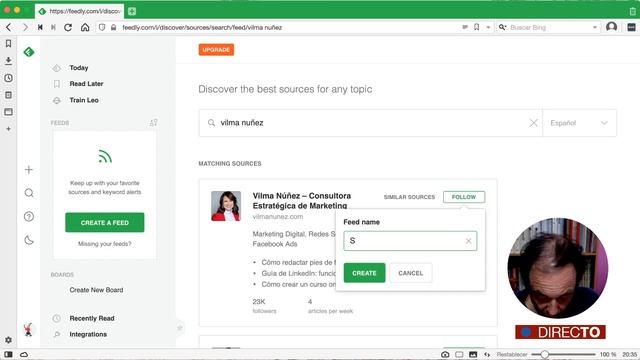Open browser settings gear

pos(8,340)
